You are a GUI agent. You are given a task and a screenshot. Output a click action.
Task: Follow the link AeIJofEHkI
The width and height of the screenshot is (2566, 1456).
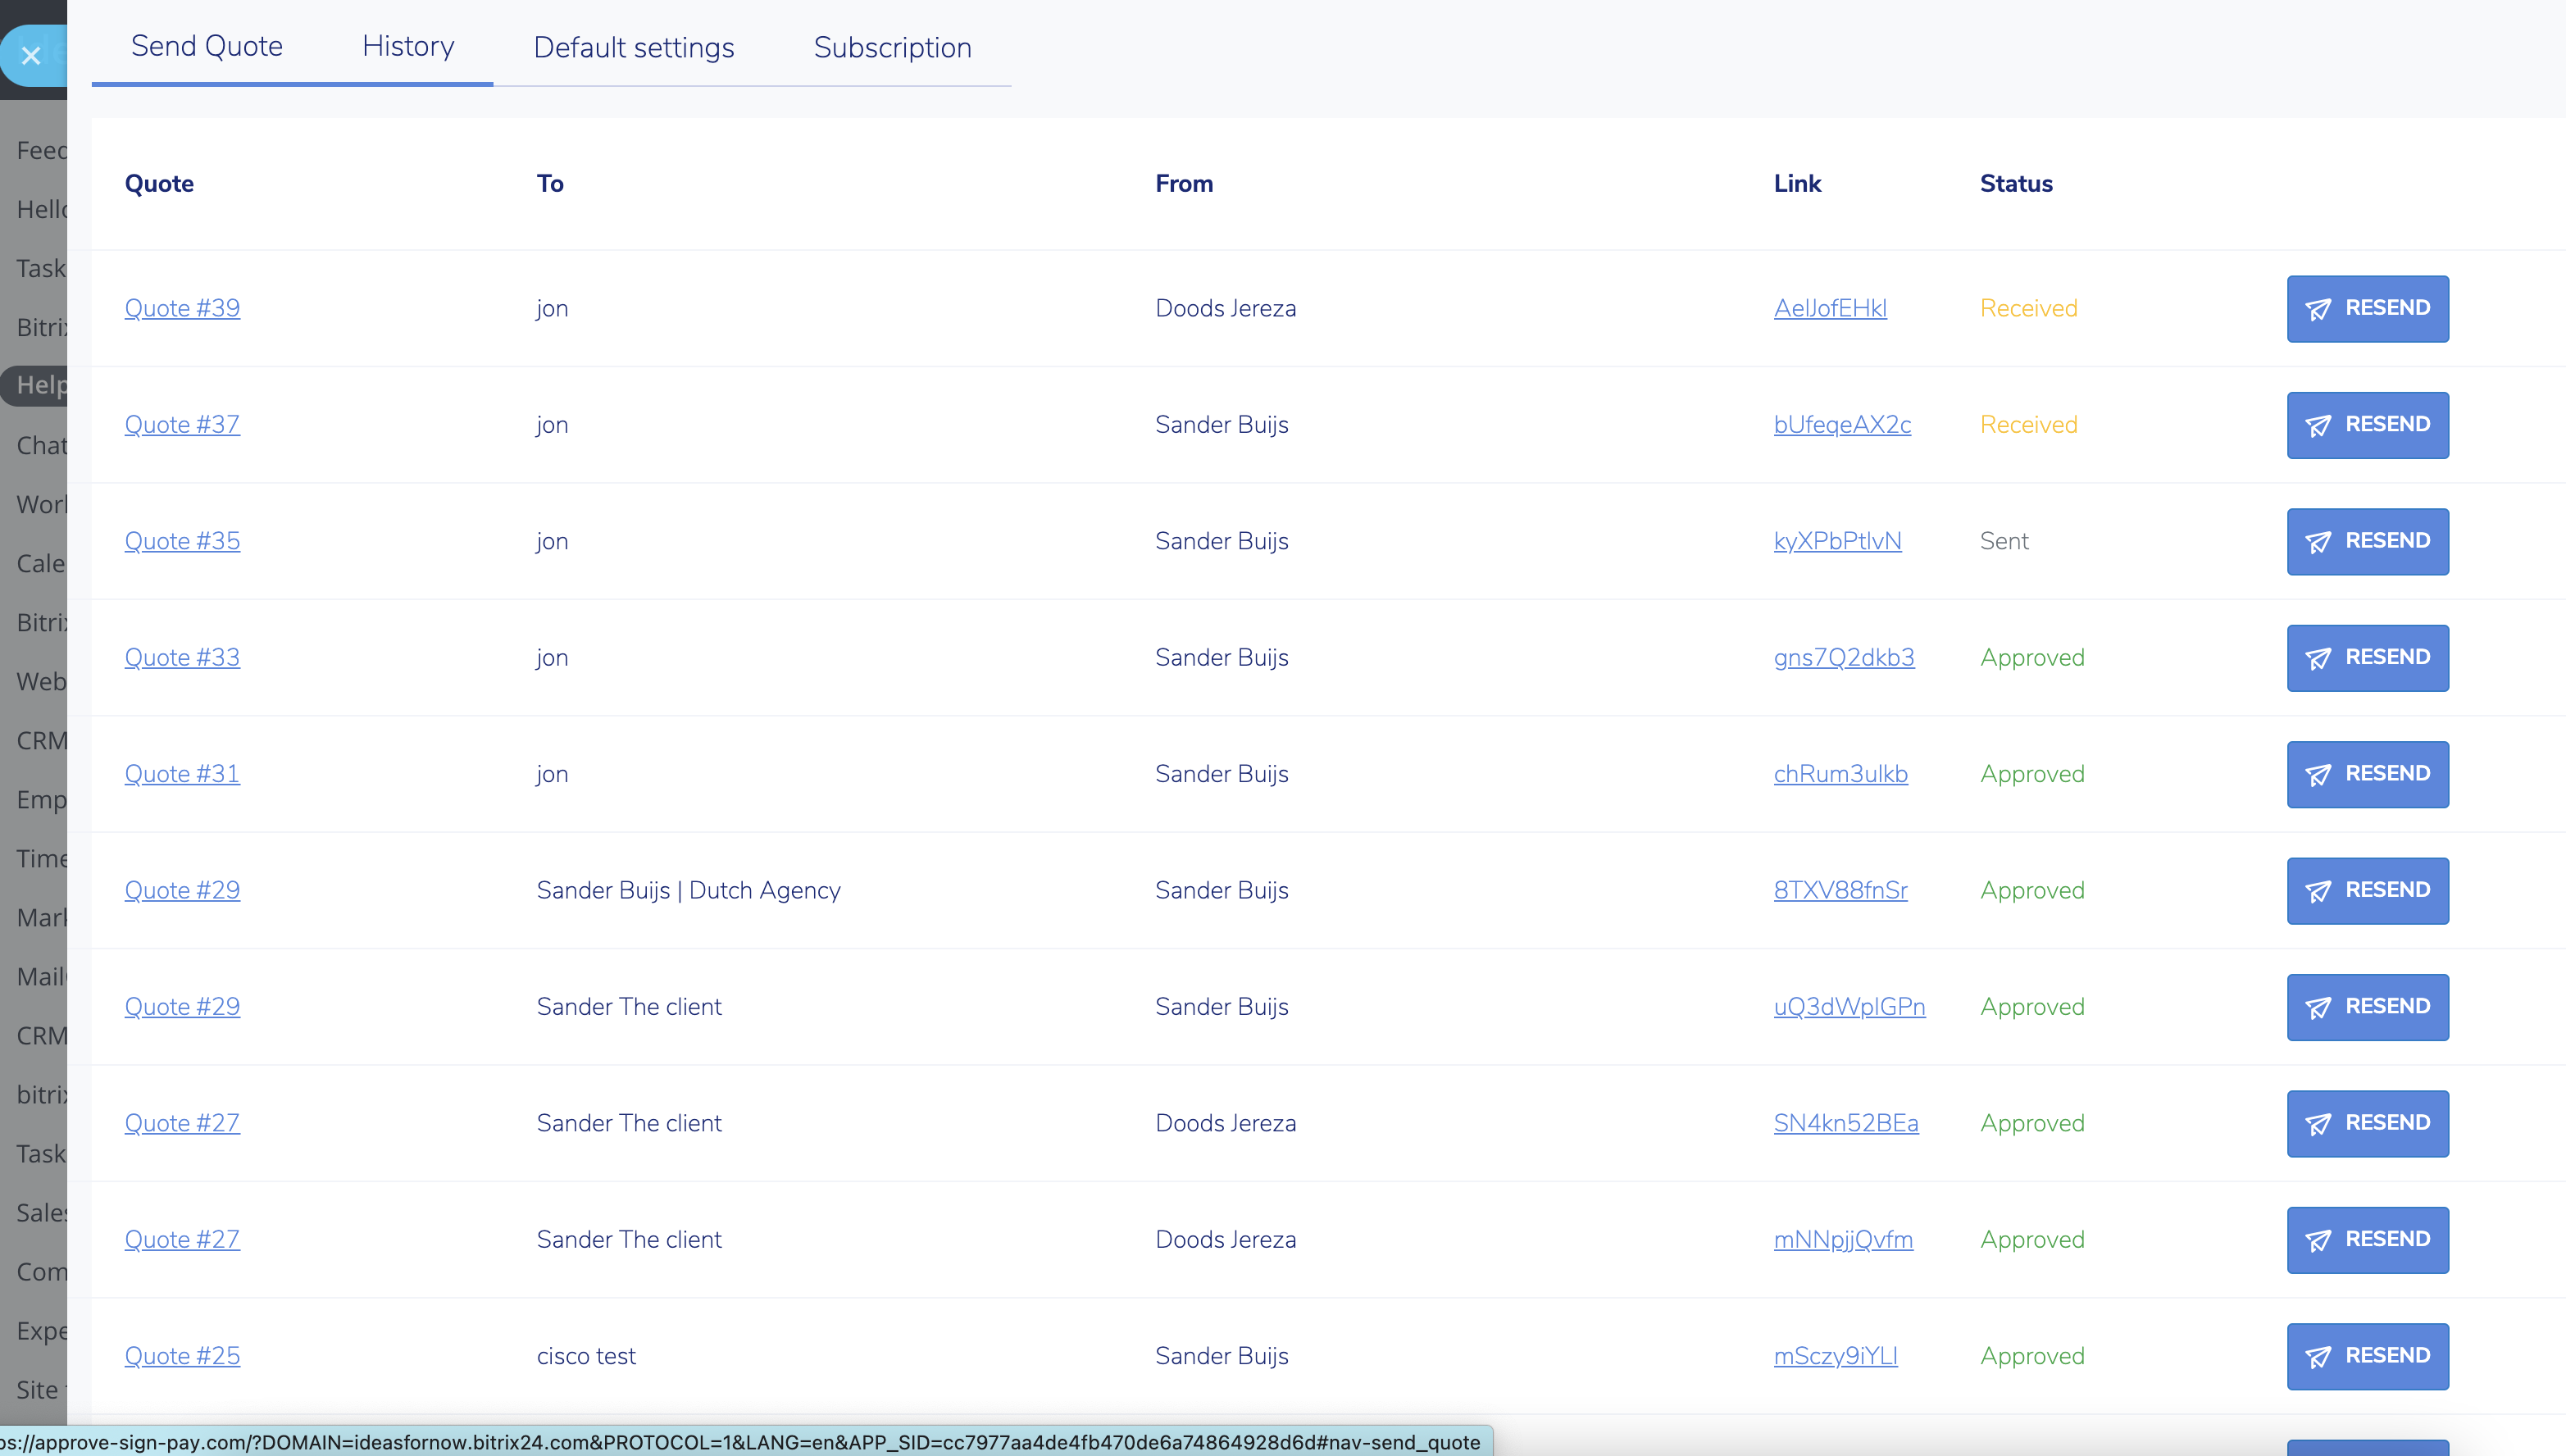(1829, 308)
